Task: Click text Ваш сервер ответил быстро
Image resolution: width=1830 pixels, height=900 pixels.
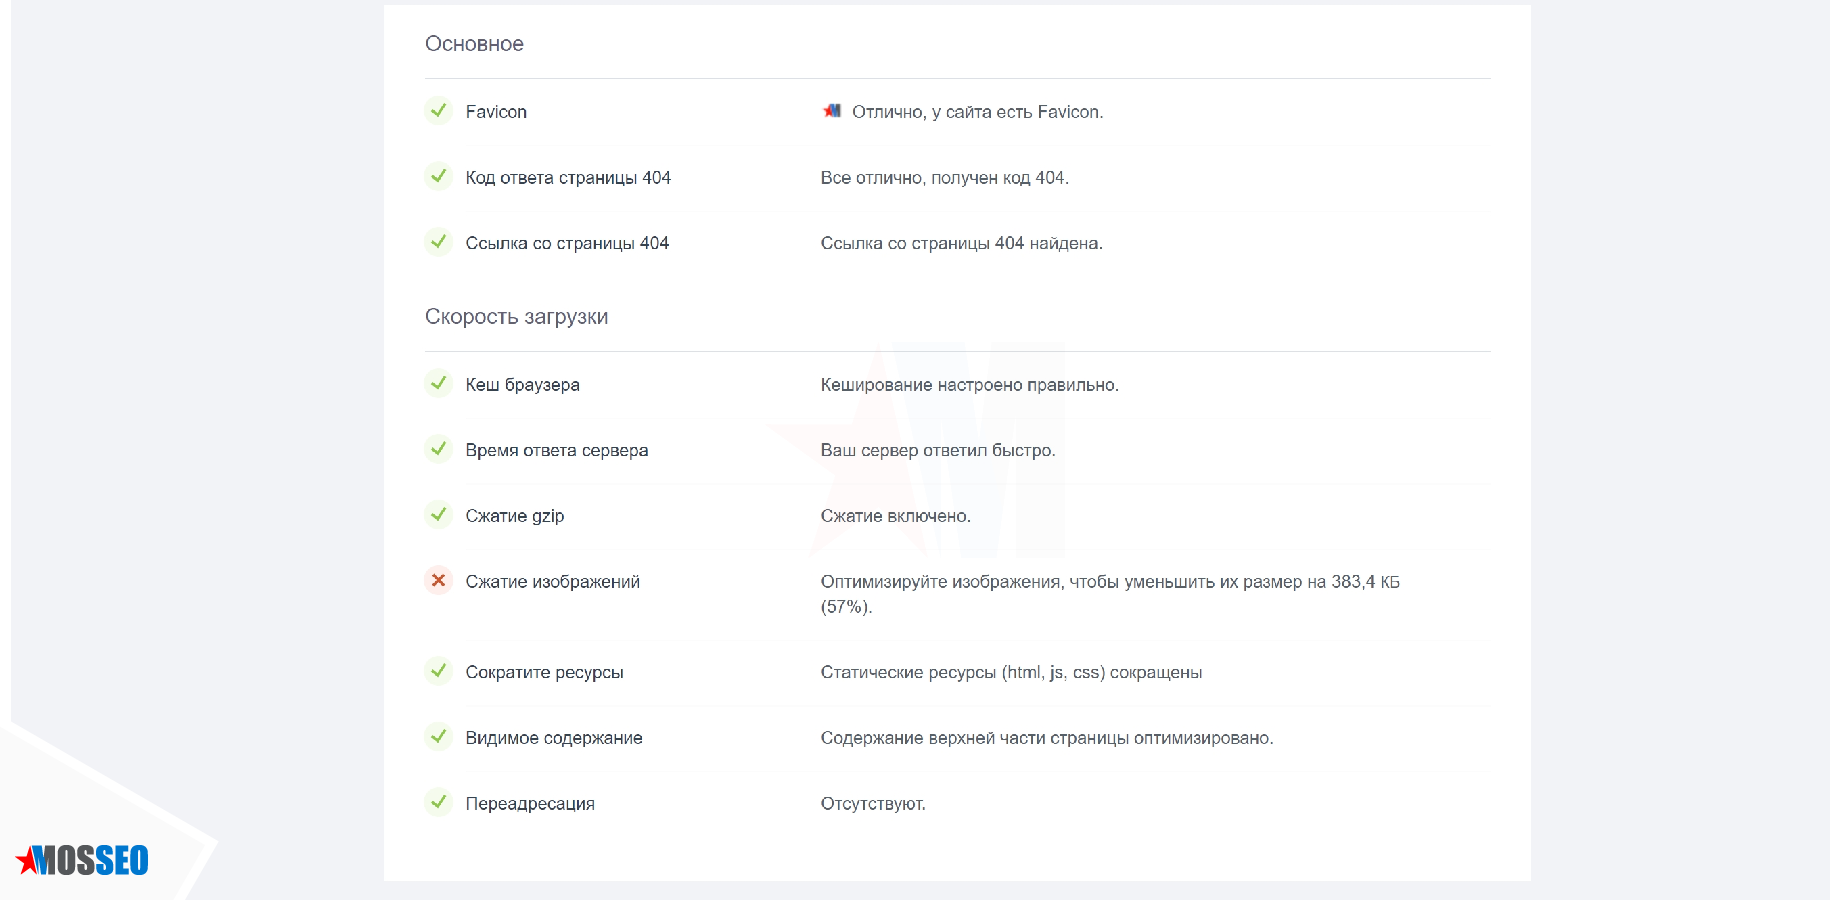Action: 938,450
